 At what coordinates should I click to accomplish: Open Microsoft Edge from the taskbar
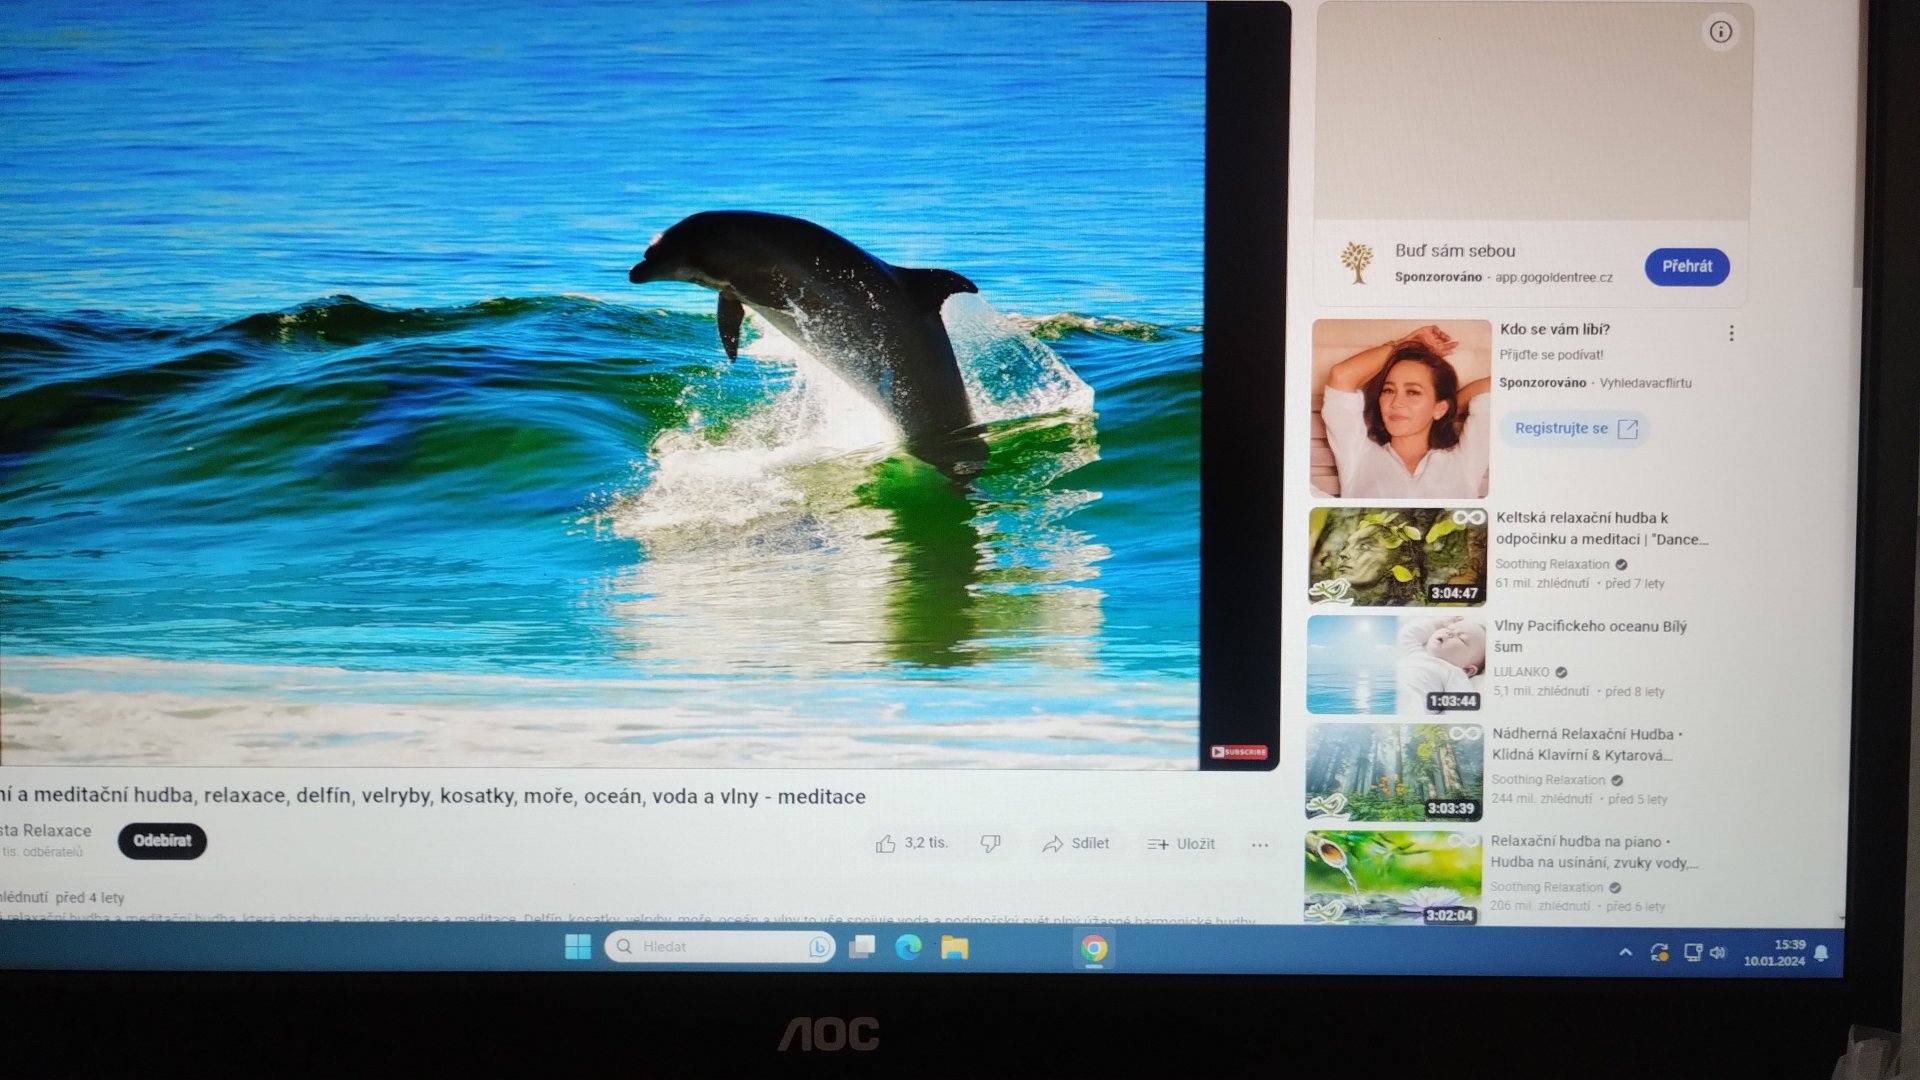tap(908, 947)
